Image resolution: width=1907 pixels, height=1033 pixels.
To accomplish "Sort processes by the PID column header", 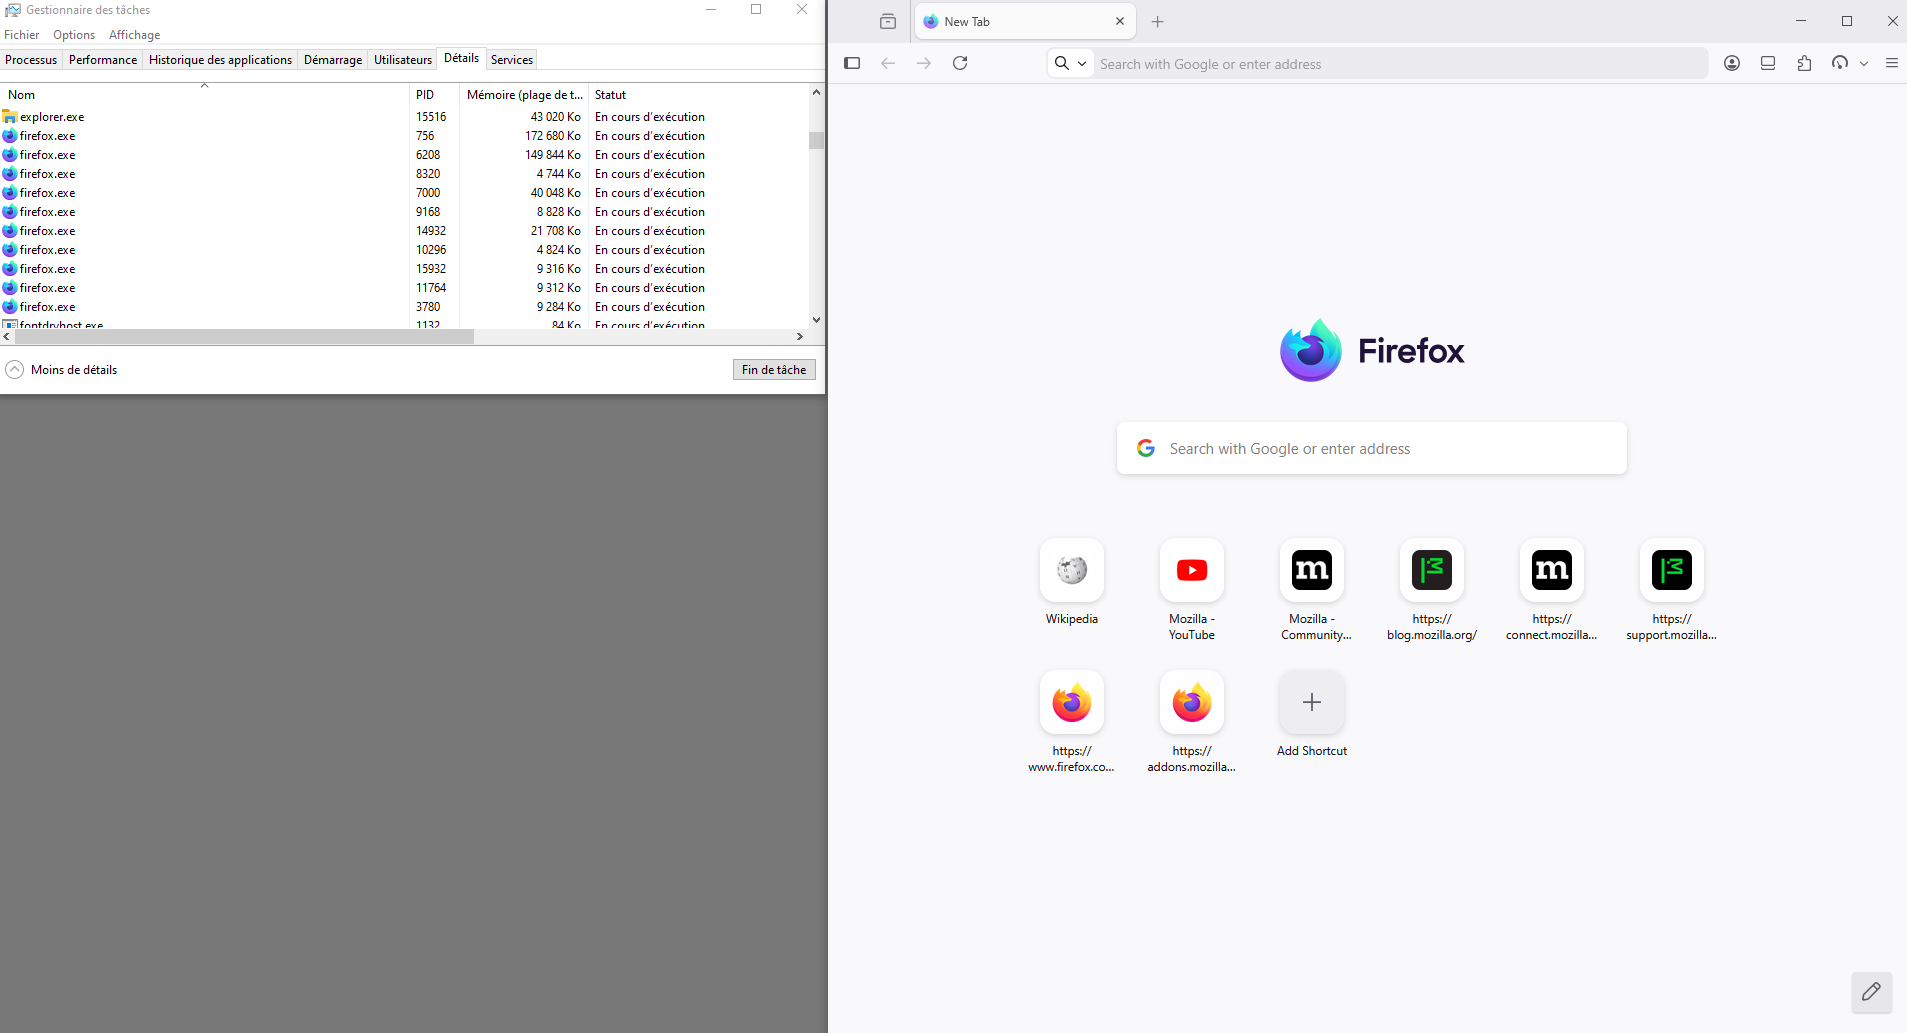I will coord(435,95).
